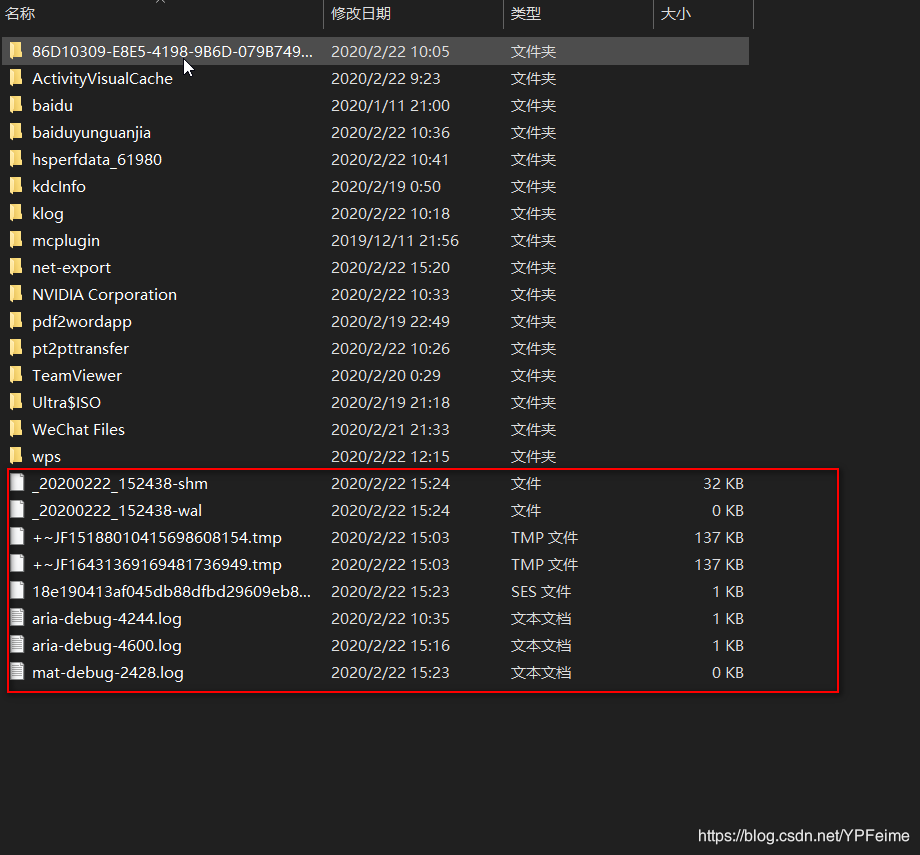Select 18e190413af045db88dfbd file name
Viewport: 920px width, 855px height.
(x=171, y=592)
